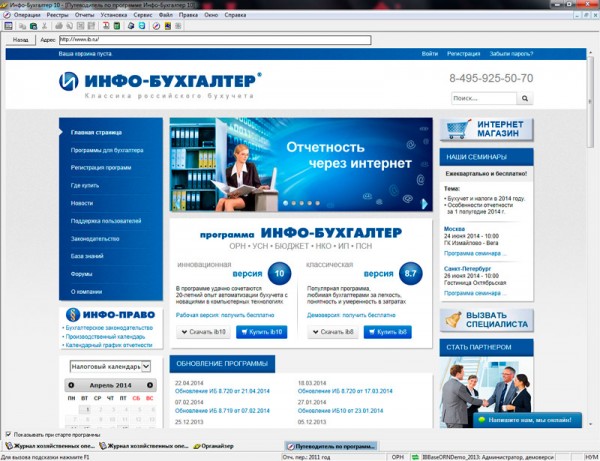Open the Окно menu

pyautogui.click(x=211, y=15)
